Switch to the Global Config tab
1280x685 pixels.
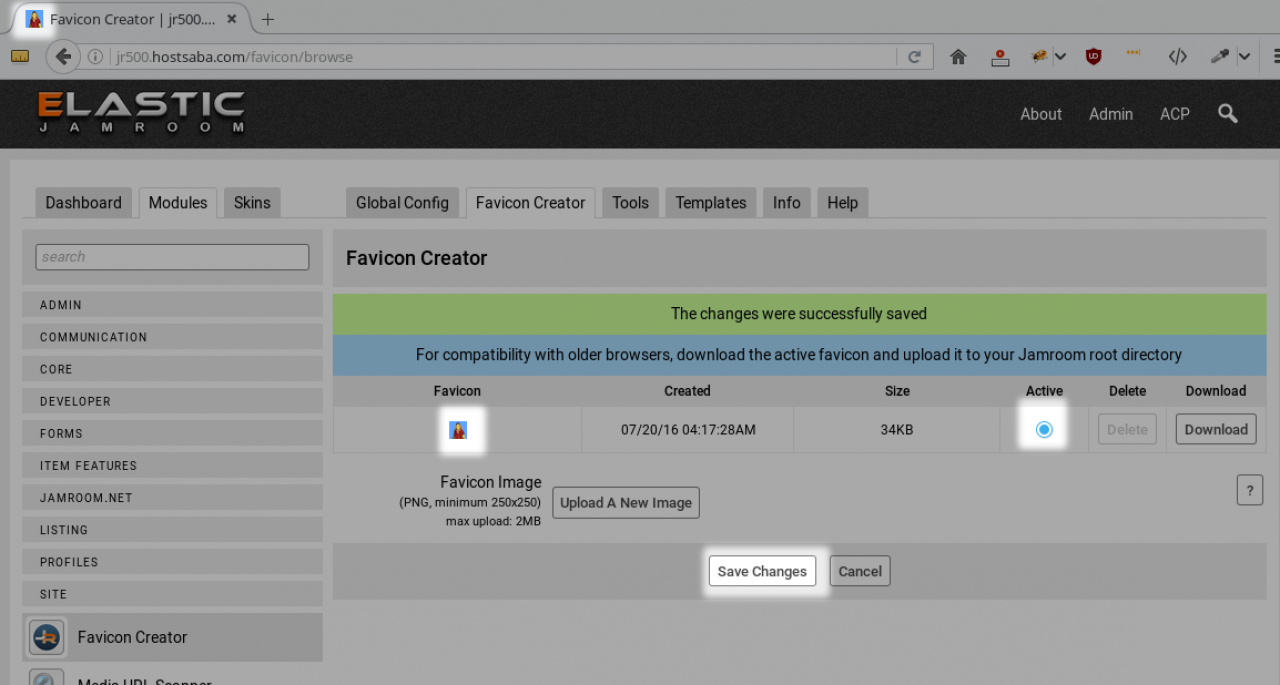point(402,203)
